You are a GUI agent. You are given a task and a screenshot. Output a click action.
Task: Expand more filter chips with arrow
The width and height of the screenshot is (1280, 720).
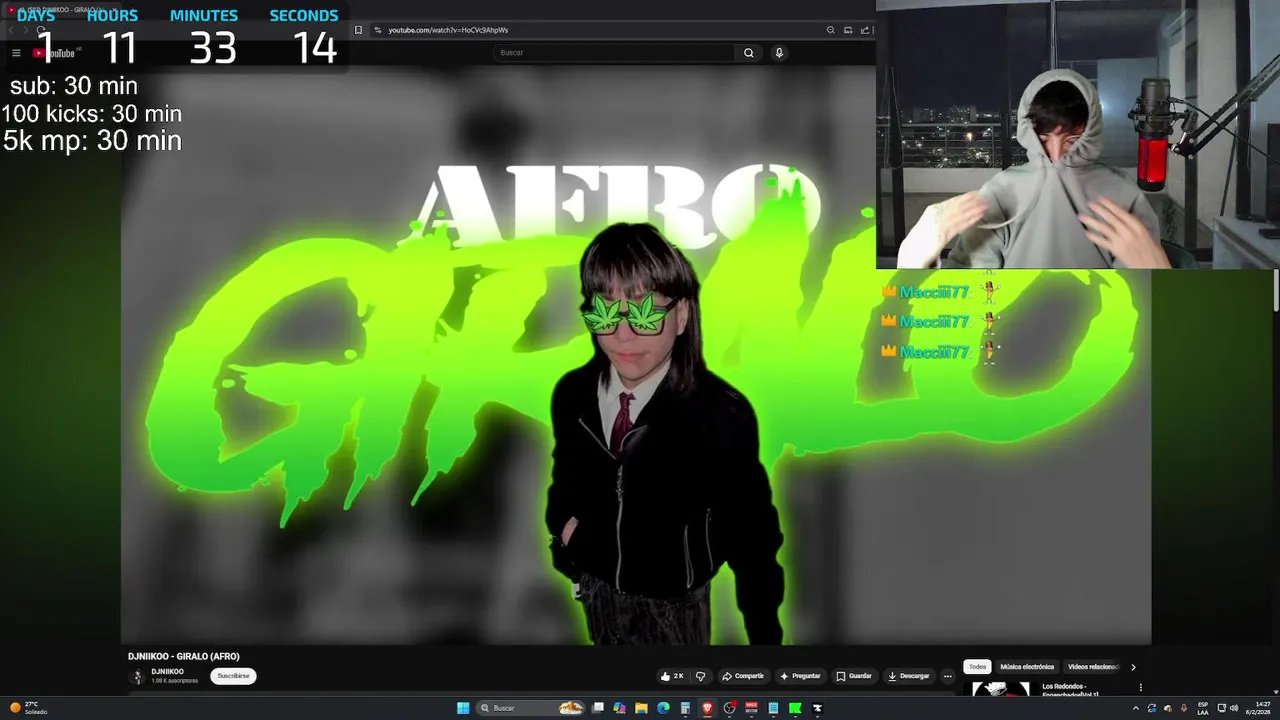(x=1133, y=667)
